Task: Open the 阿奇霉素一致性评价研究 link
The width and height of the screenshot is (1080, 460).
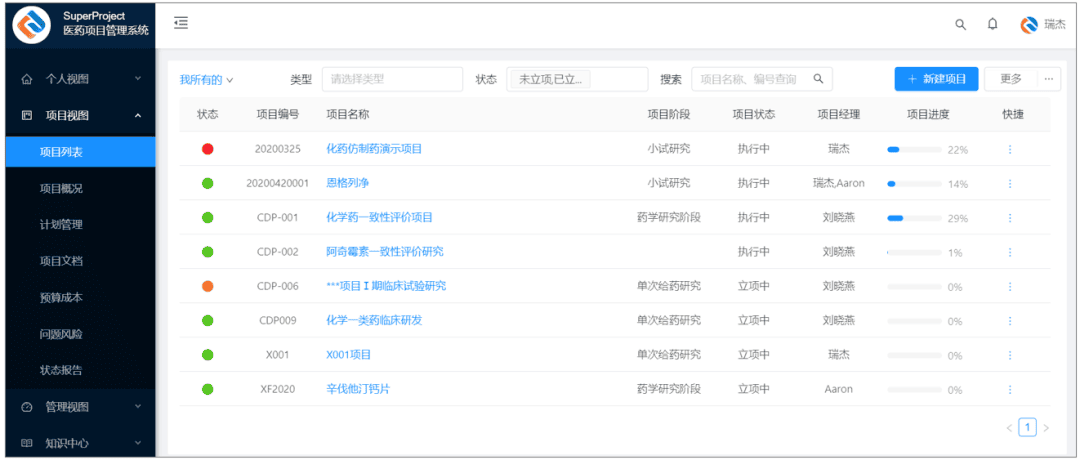Action: coord(385,252)
